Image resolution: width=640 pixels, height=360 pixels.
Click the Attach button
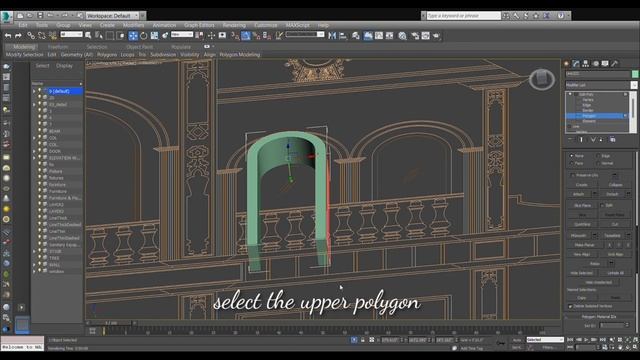point(578,194)
